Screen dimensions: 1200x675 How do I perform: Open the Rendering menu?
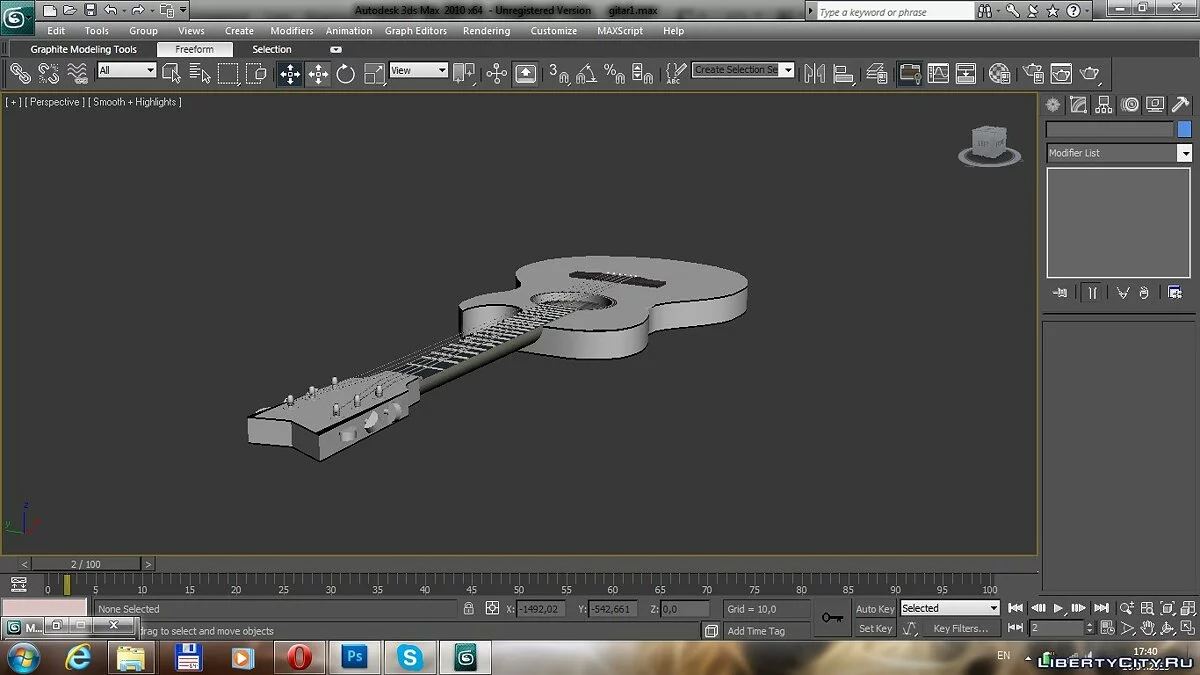tap(486, 31)
